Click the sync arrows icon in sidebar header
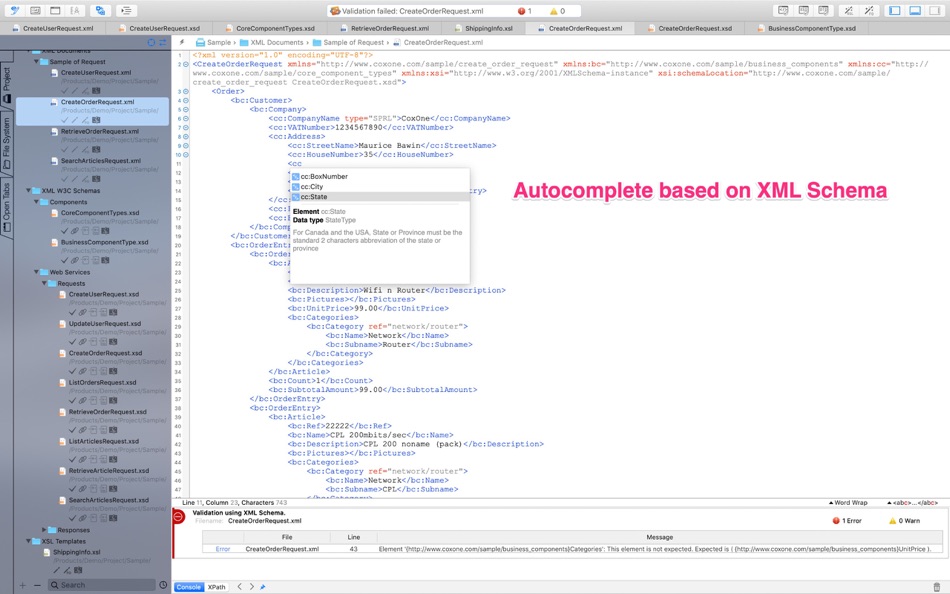 coord(162,42)
